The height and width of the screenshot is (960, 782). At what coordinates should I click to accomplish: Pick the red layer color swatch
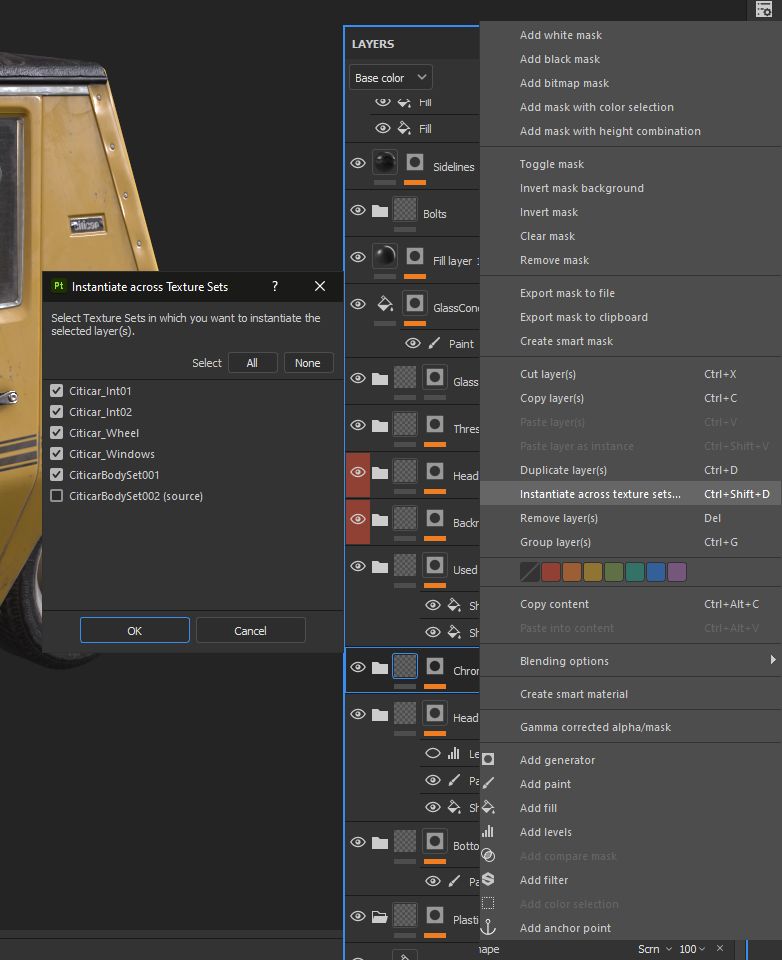click(551, 572)
